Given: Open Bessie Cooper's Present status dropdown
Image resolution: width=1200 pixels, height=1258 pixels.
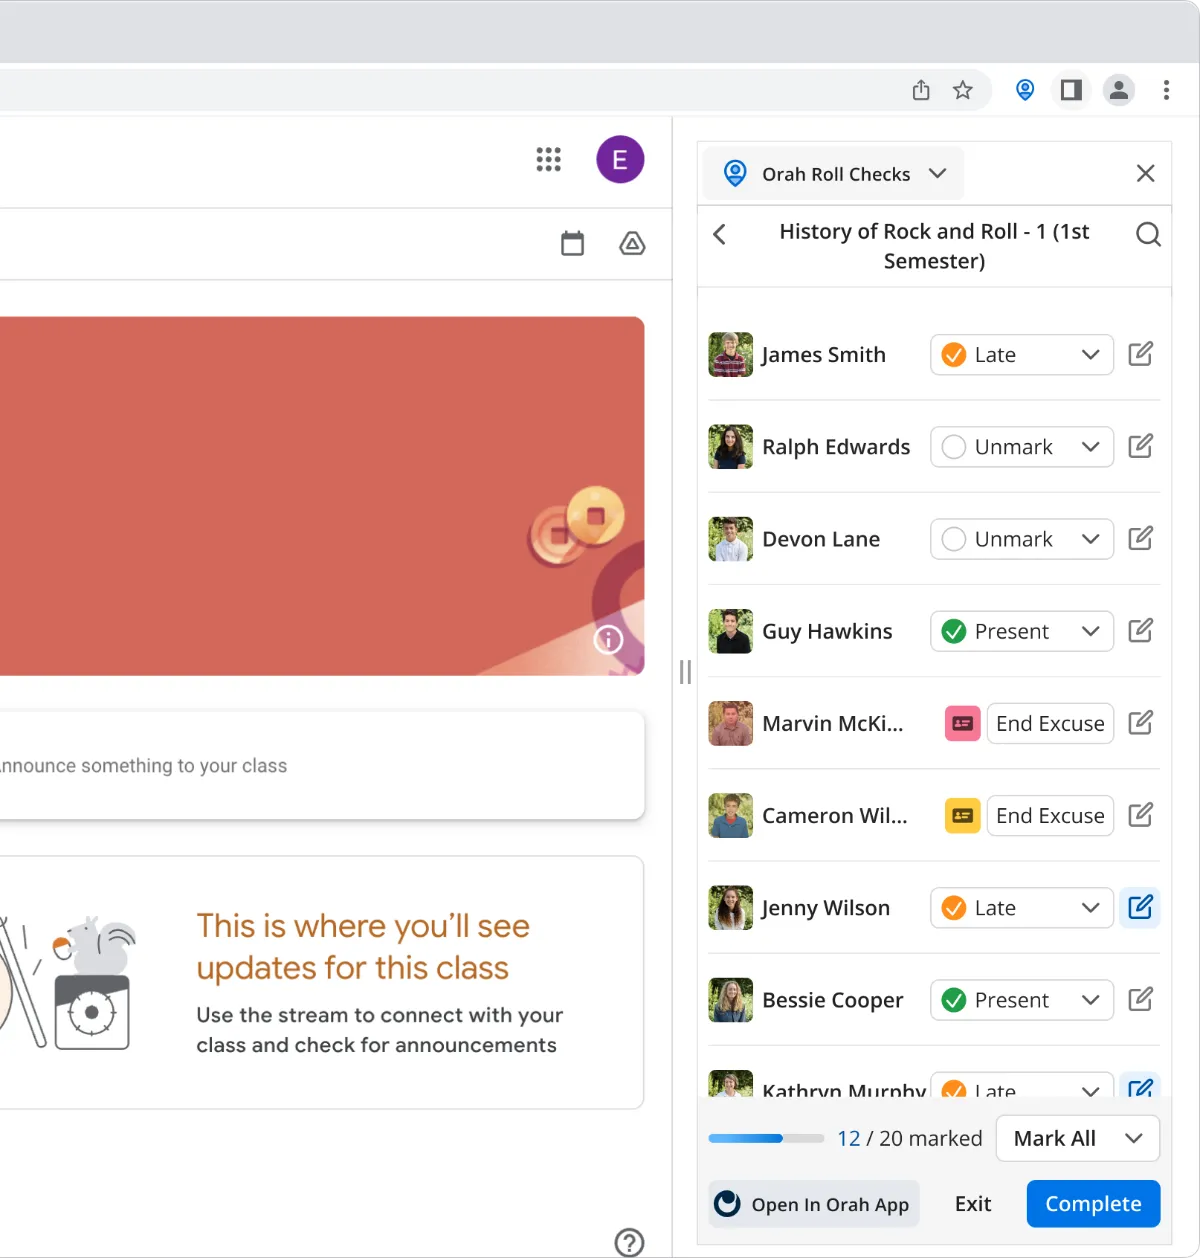Looking at the screenshot, I should coord(1022,1000).
